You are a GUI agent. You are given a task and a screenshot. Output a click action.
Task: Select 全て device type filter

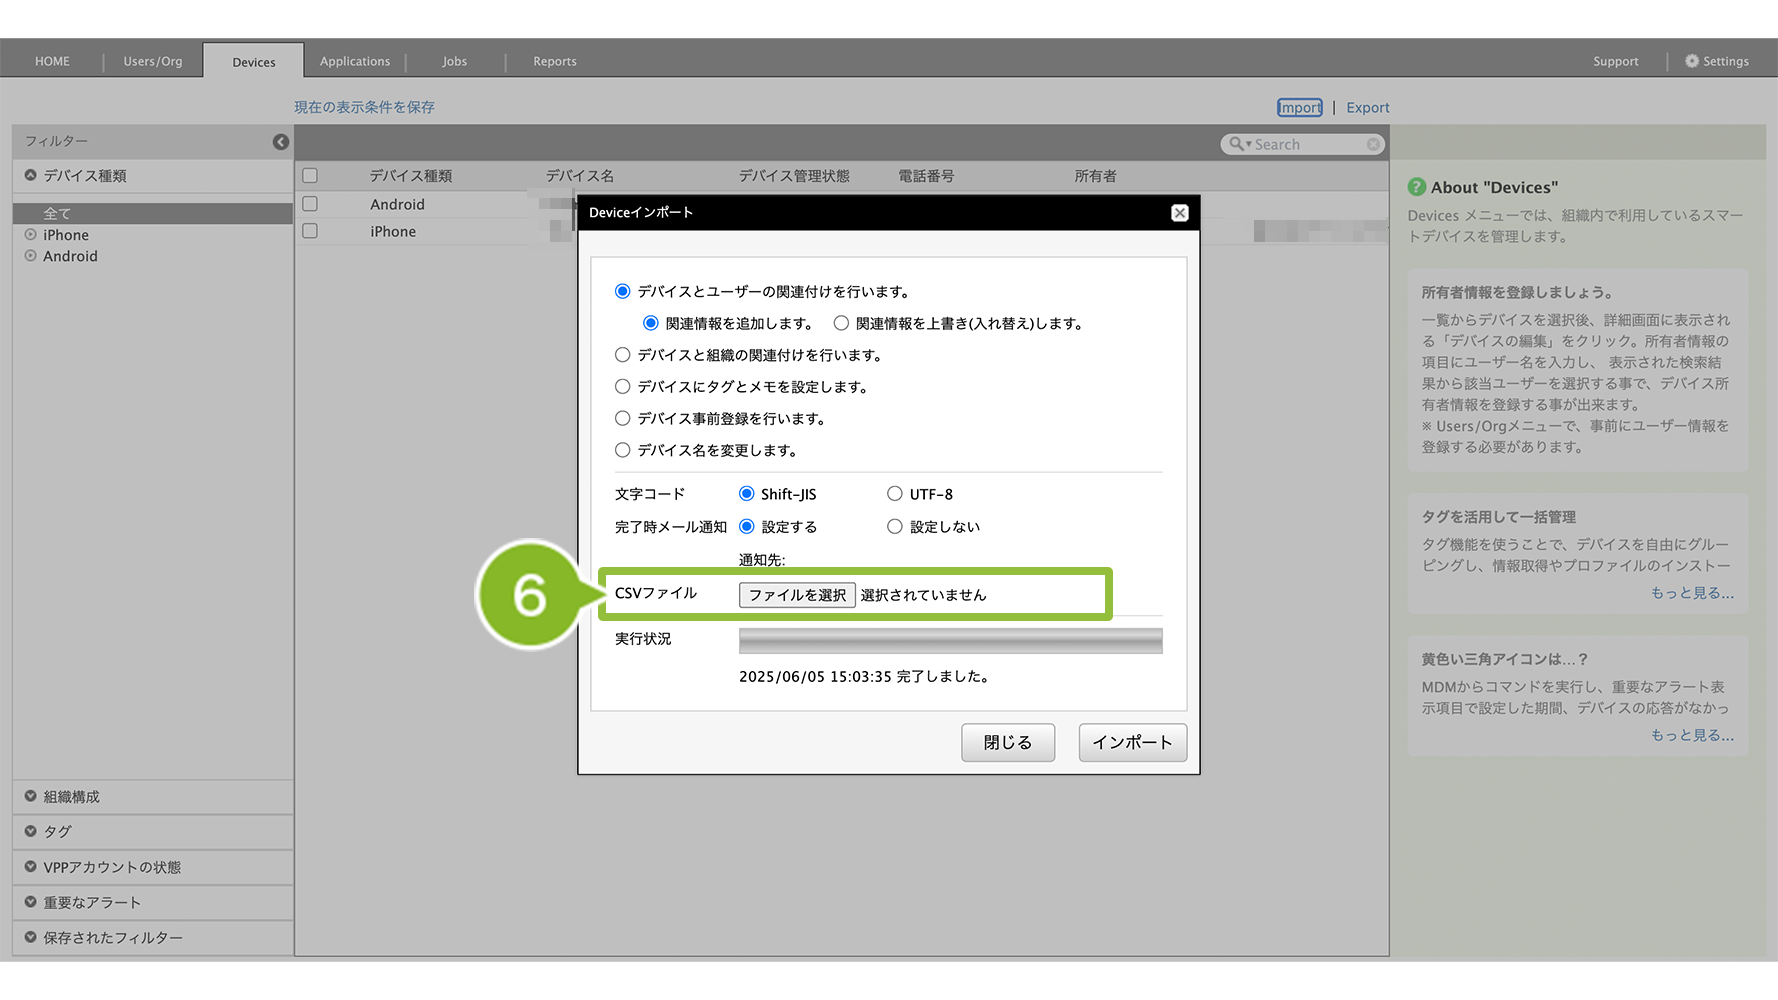(x=153, y=214)
